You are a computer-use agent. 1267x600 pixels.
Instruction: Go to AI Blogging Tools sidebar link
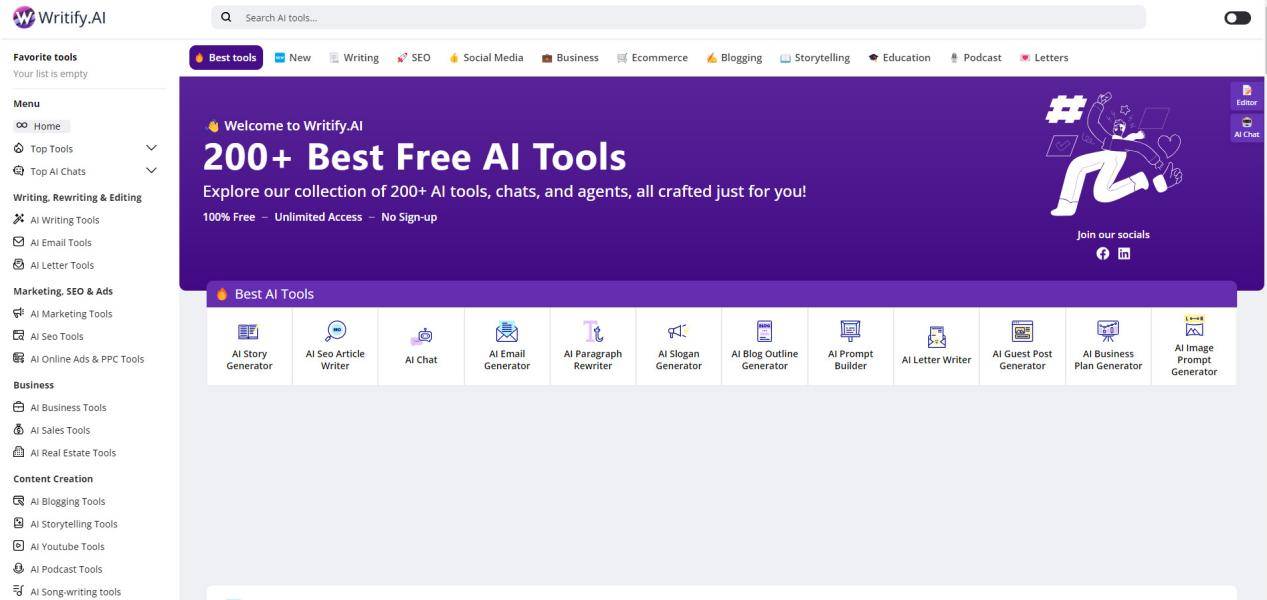(67, 502)
